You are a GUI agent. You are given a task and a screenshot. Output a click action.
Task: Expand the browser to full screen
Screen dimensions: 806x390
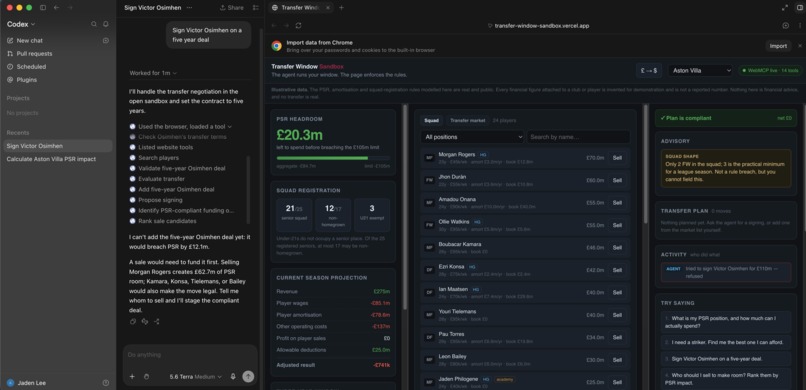[785, 8]
